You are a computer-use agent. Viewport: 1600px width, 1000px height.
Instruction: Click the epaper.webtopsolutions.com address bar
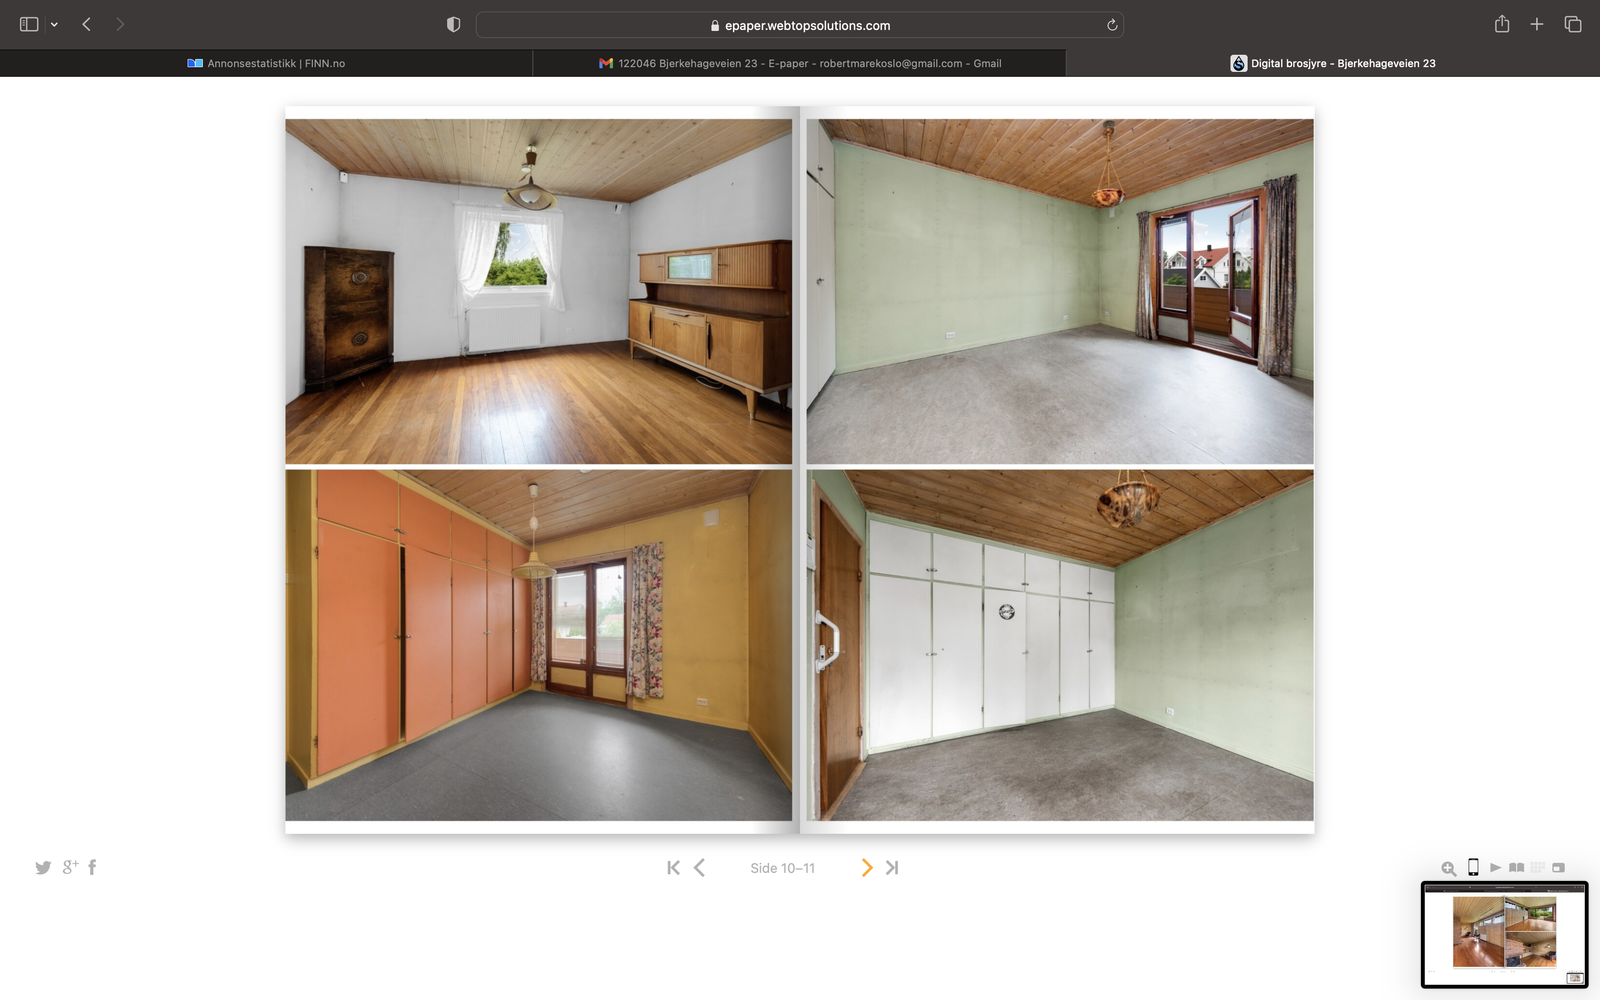point(800,25)
